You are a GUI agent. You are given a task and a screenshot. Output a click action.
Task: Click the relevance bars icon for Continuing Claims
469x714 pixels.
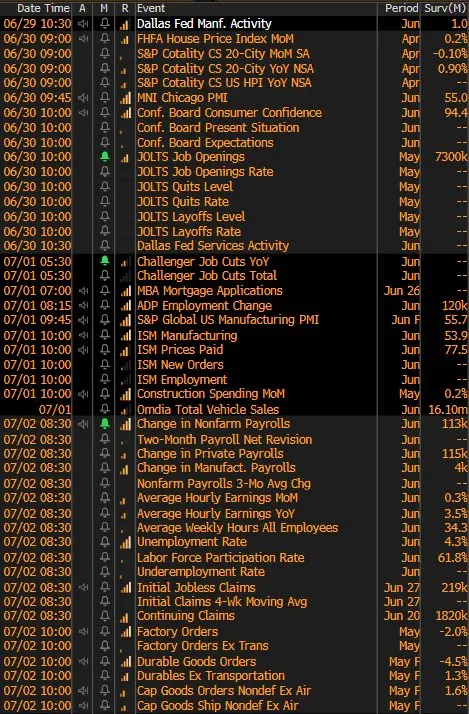pyautogui.click(x=124, y=617)
